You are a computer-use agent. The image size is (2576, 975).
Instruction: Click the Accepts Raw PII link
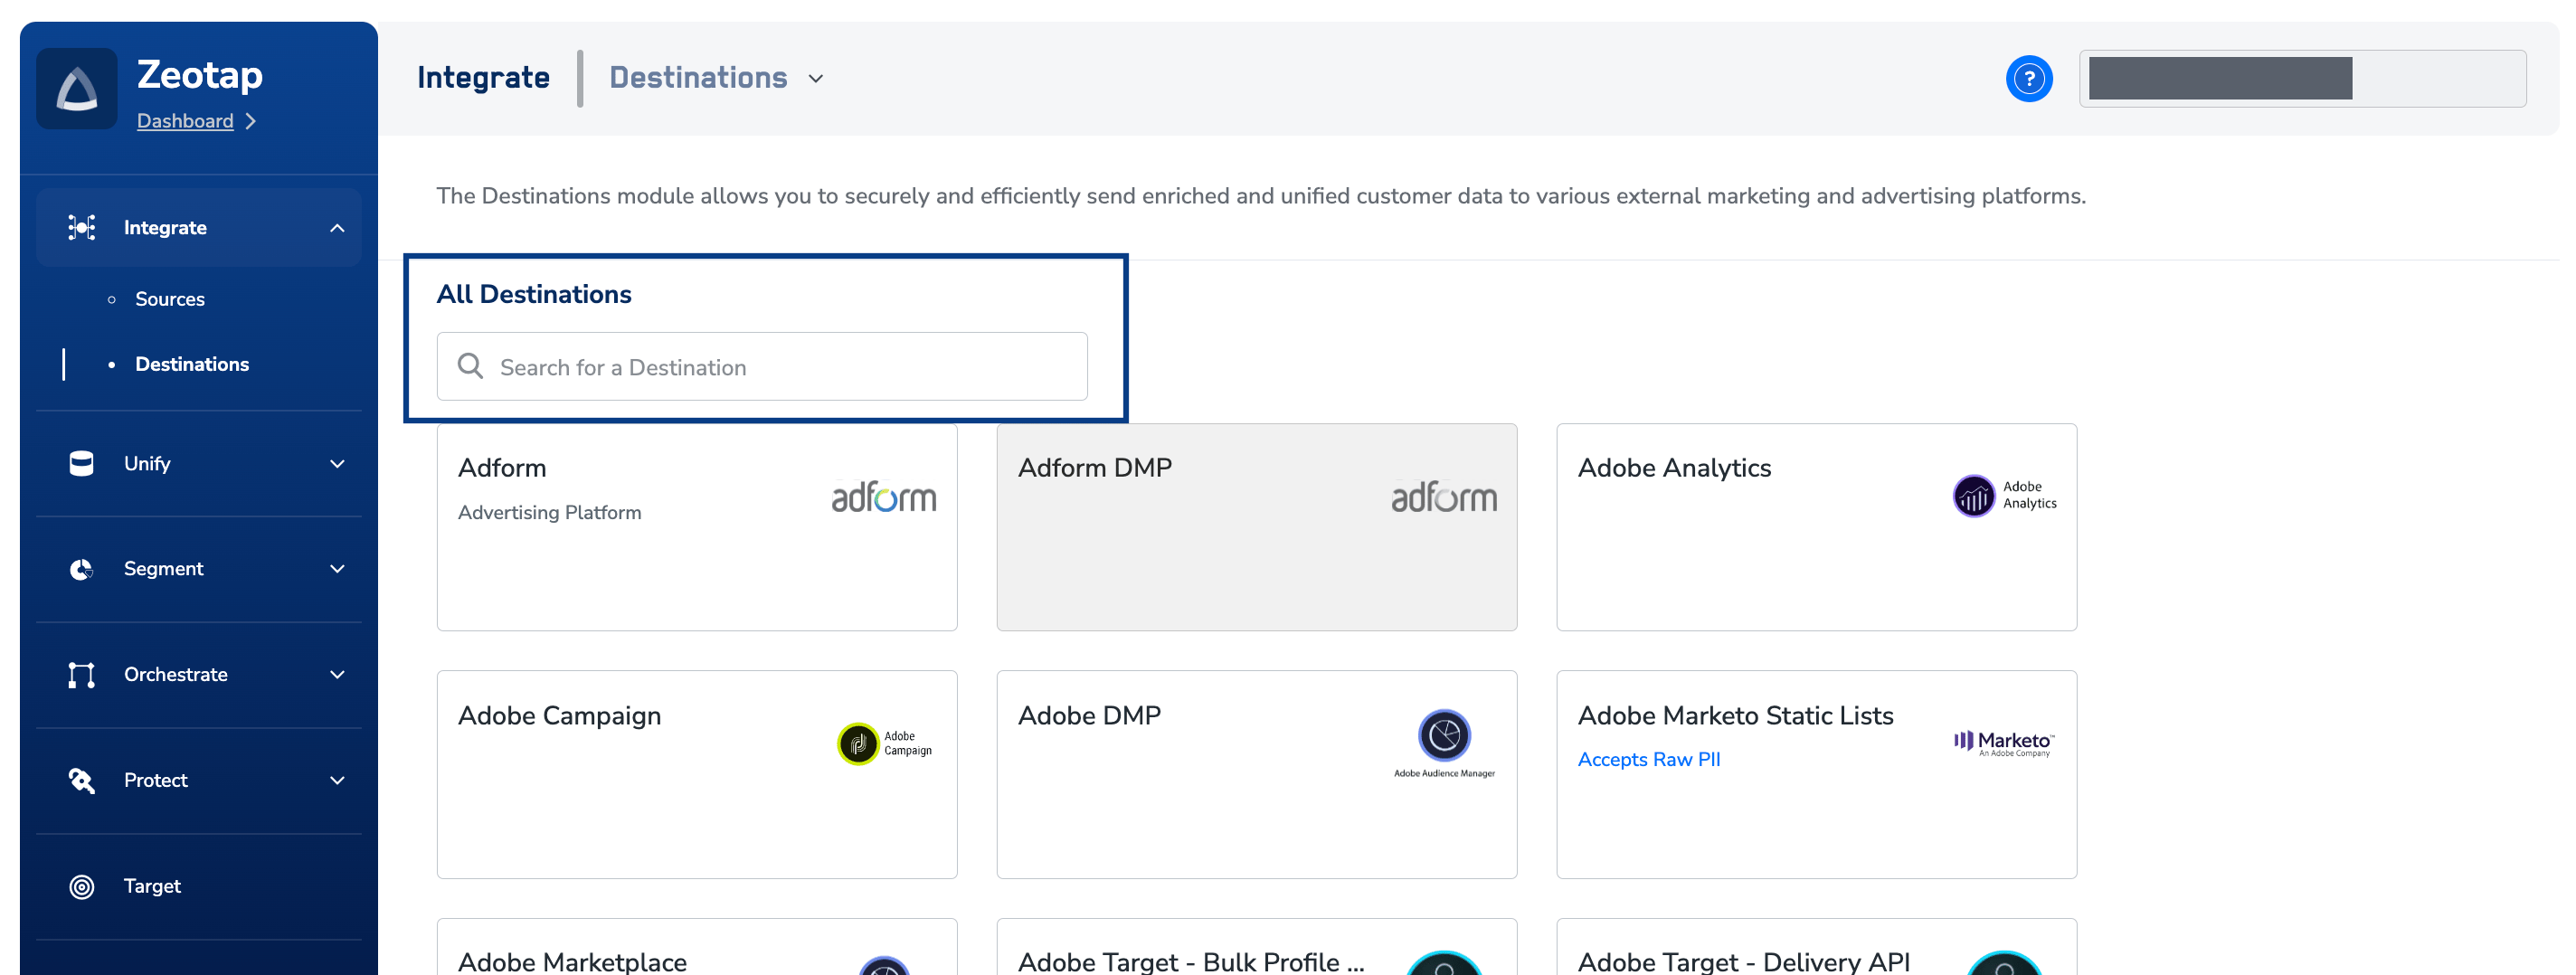point(1649,759)
